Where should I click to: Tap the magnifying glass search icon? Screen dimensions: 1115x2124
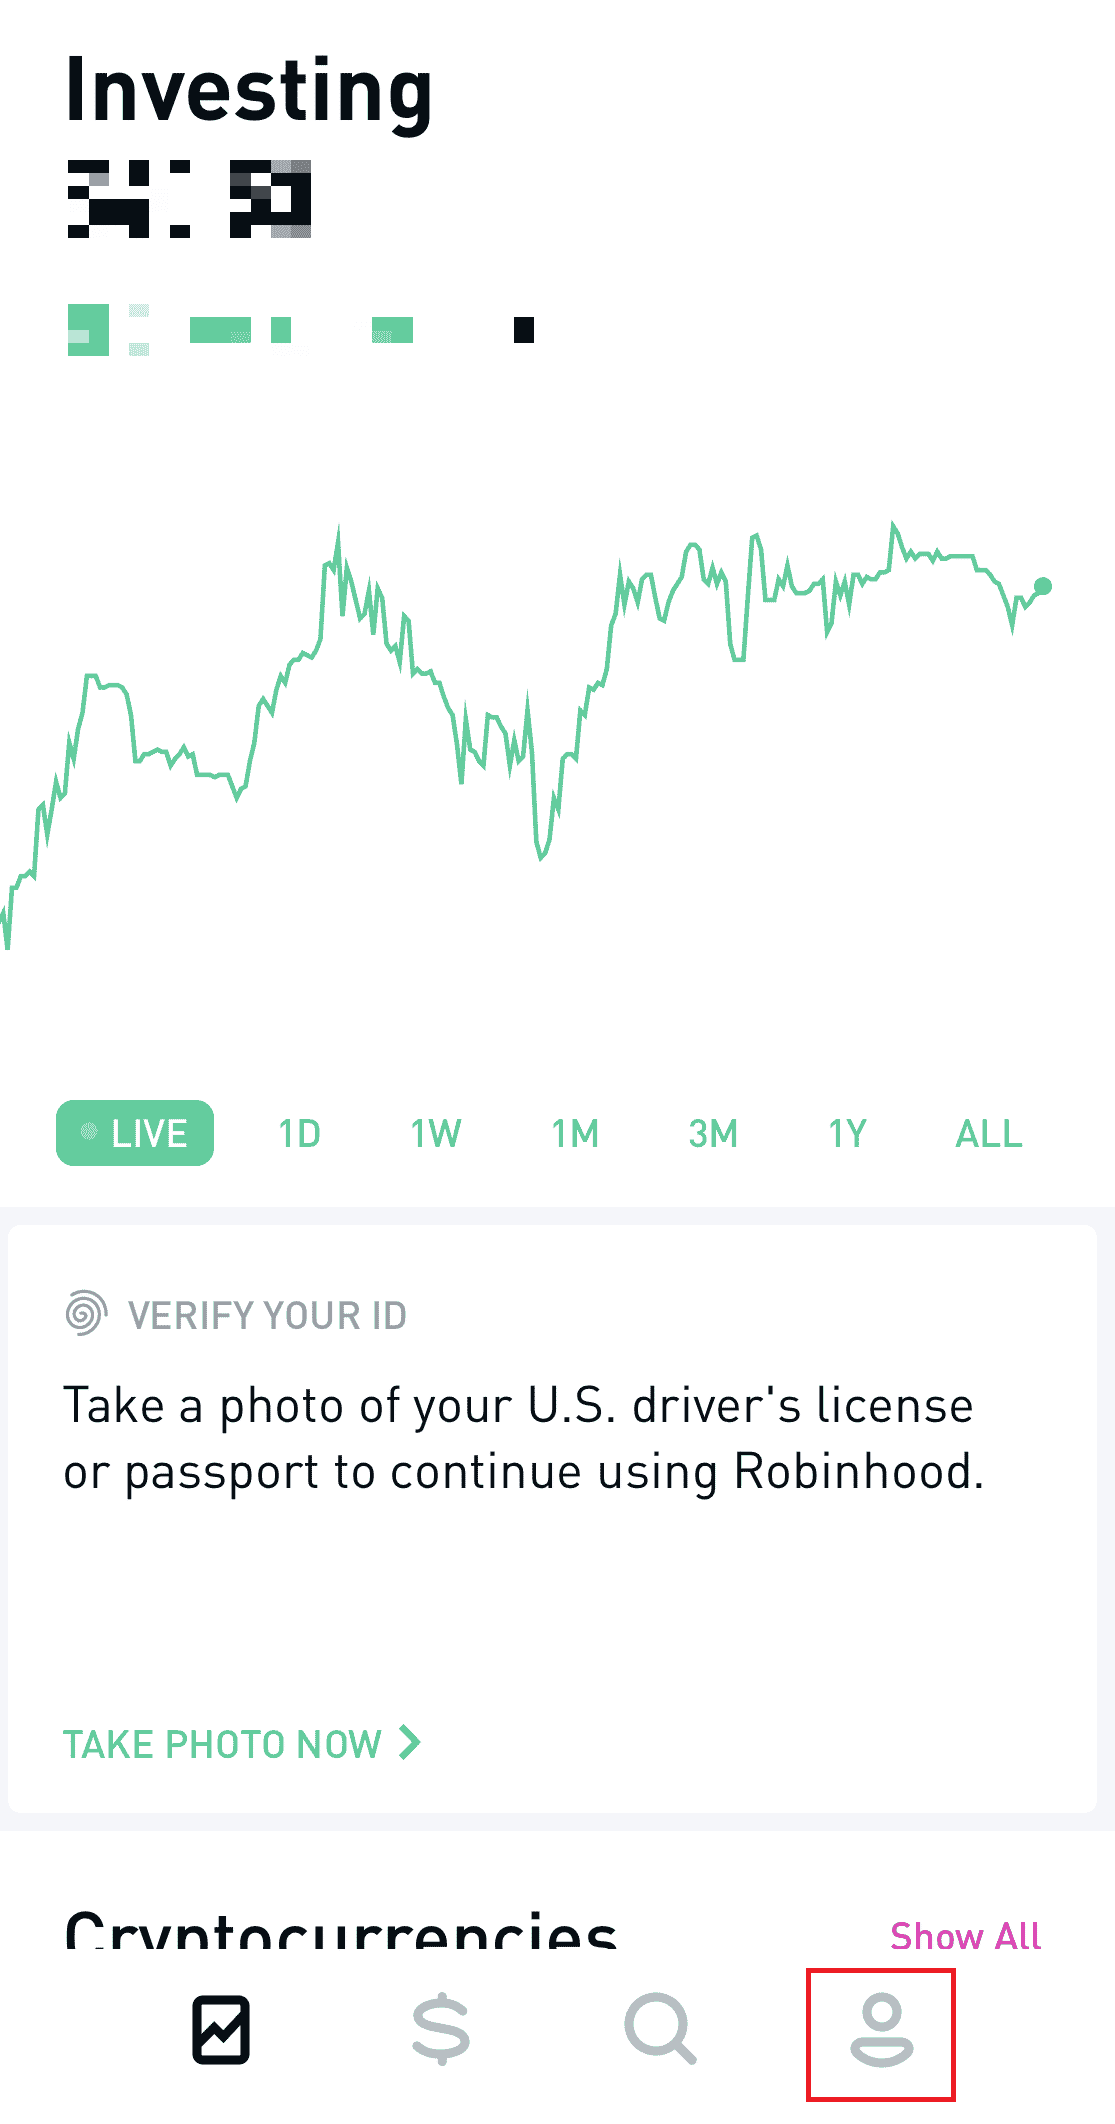tap(660, 2030)
